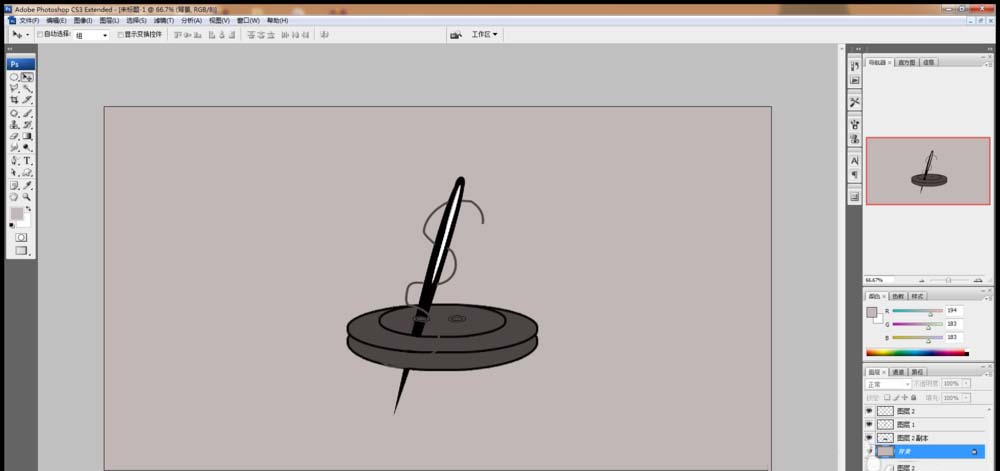Select the Magic Wand tool
This screenshot has width=1000, height=471.
27,89
